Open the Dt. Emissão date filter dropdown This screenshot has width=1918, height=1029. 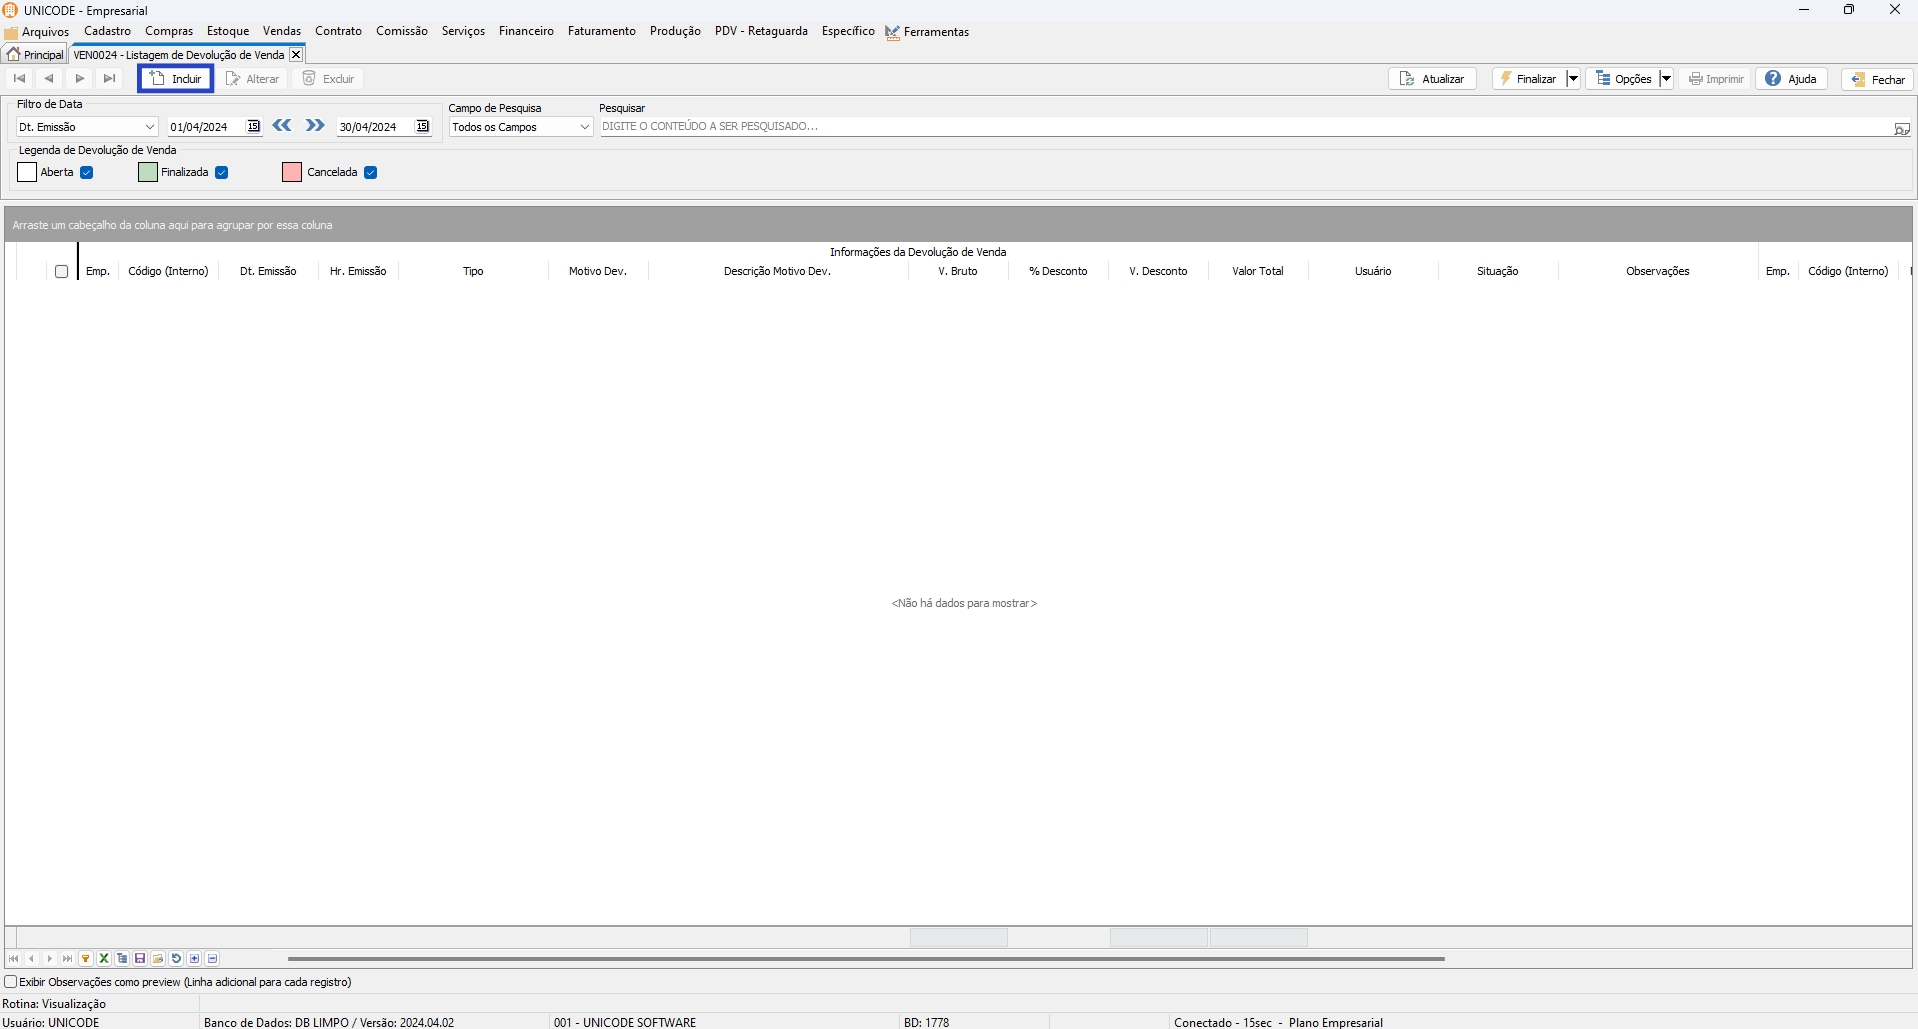[150, 127]
